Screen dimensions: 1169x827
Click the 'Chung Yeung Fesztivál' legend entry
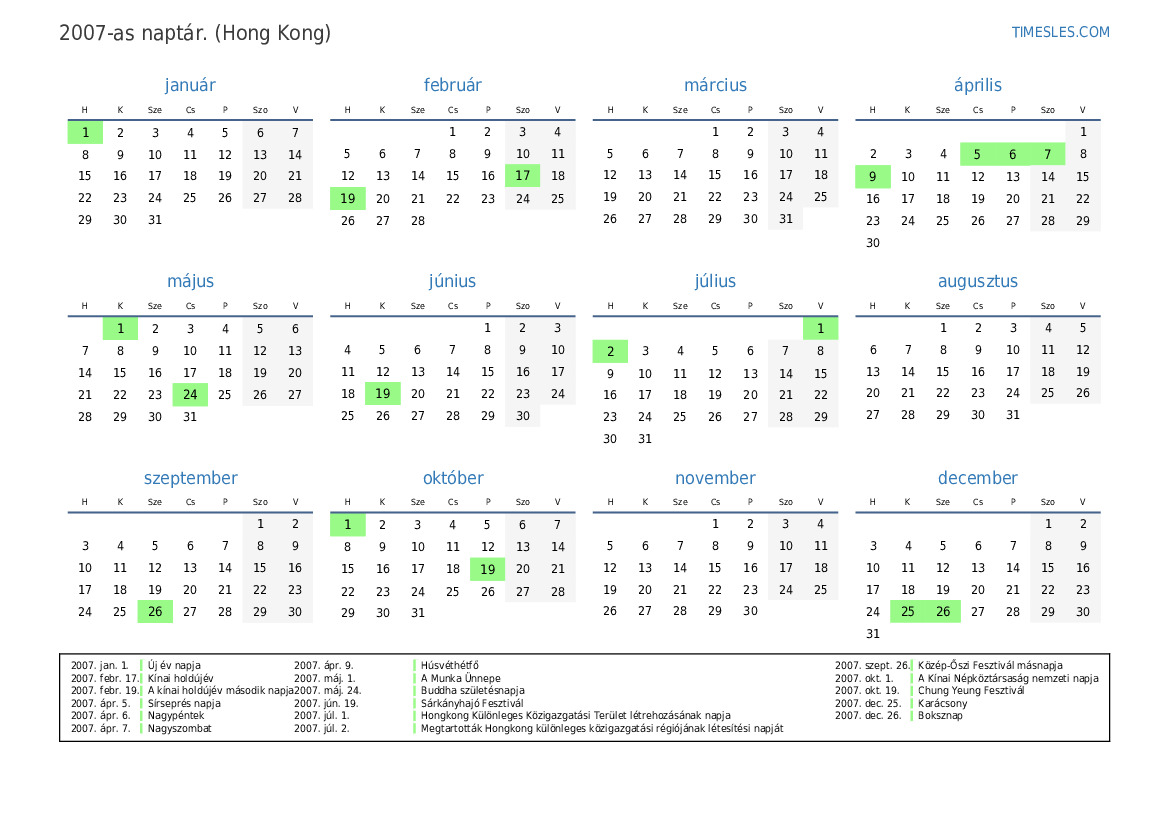pyautogui.click(x=971, y=691)
